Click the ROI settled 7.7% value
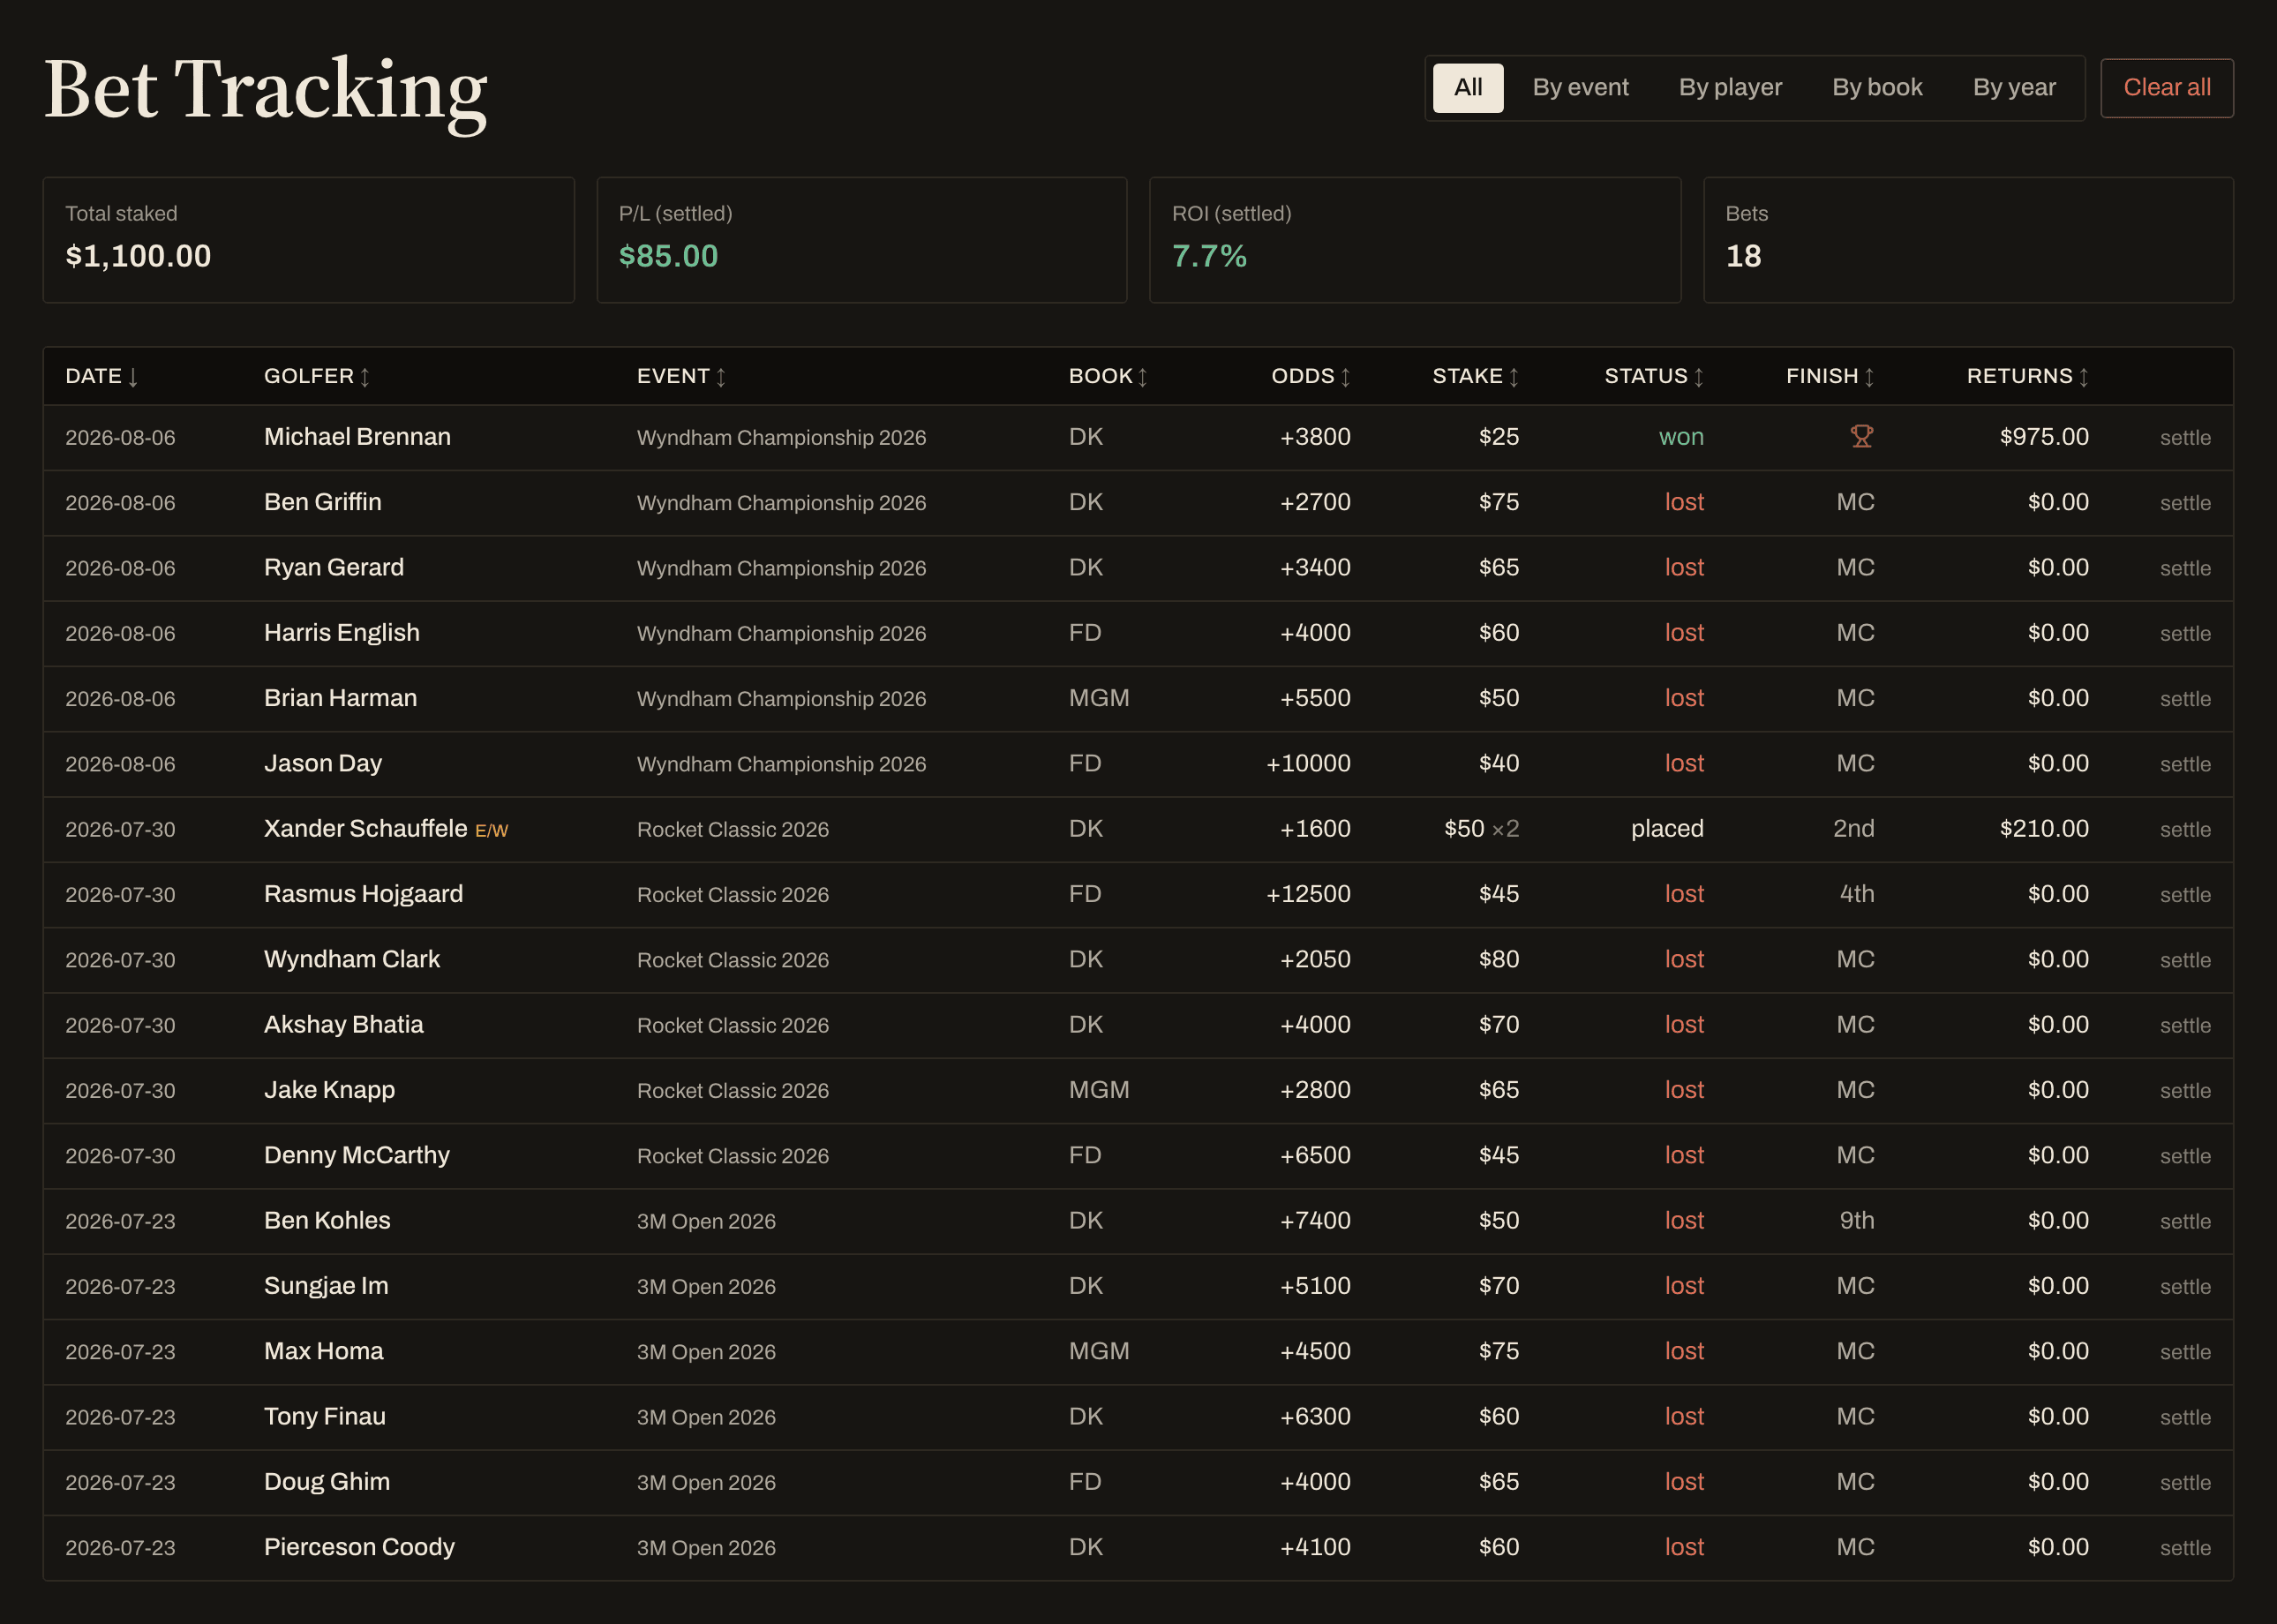Screen dimensions: 2277x1624 [x=1209, y=256]
